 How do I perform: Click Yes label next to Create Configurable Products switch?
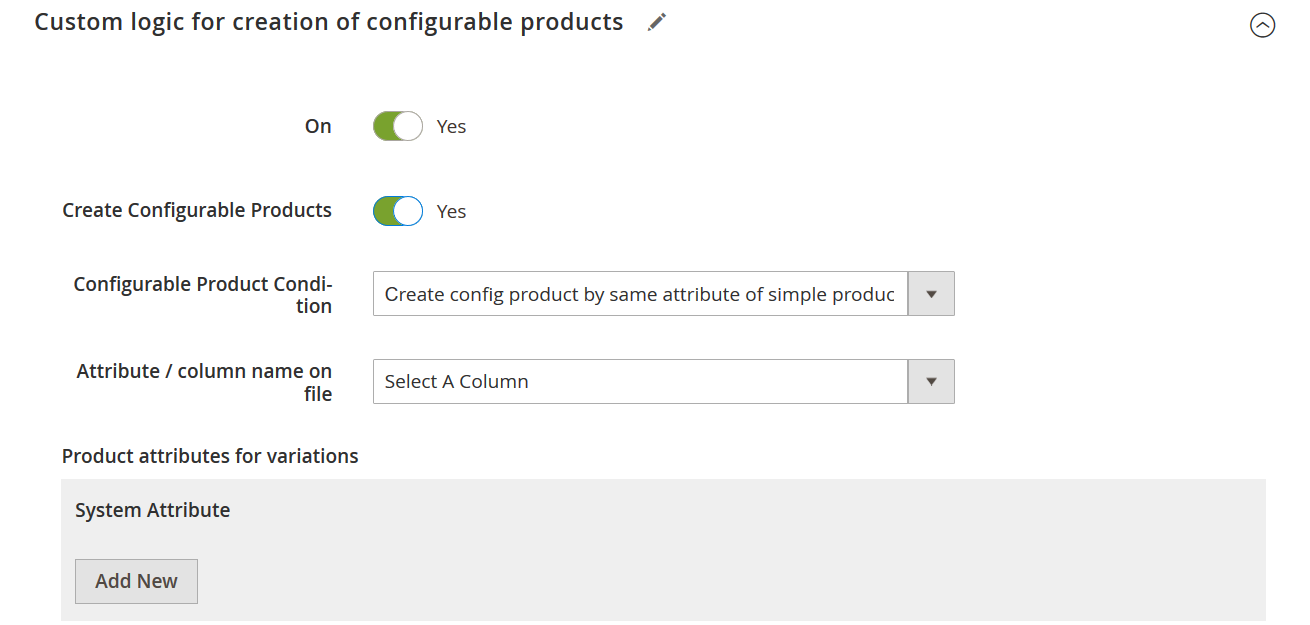pyautogui.click(x=451, y=212)
